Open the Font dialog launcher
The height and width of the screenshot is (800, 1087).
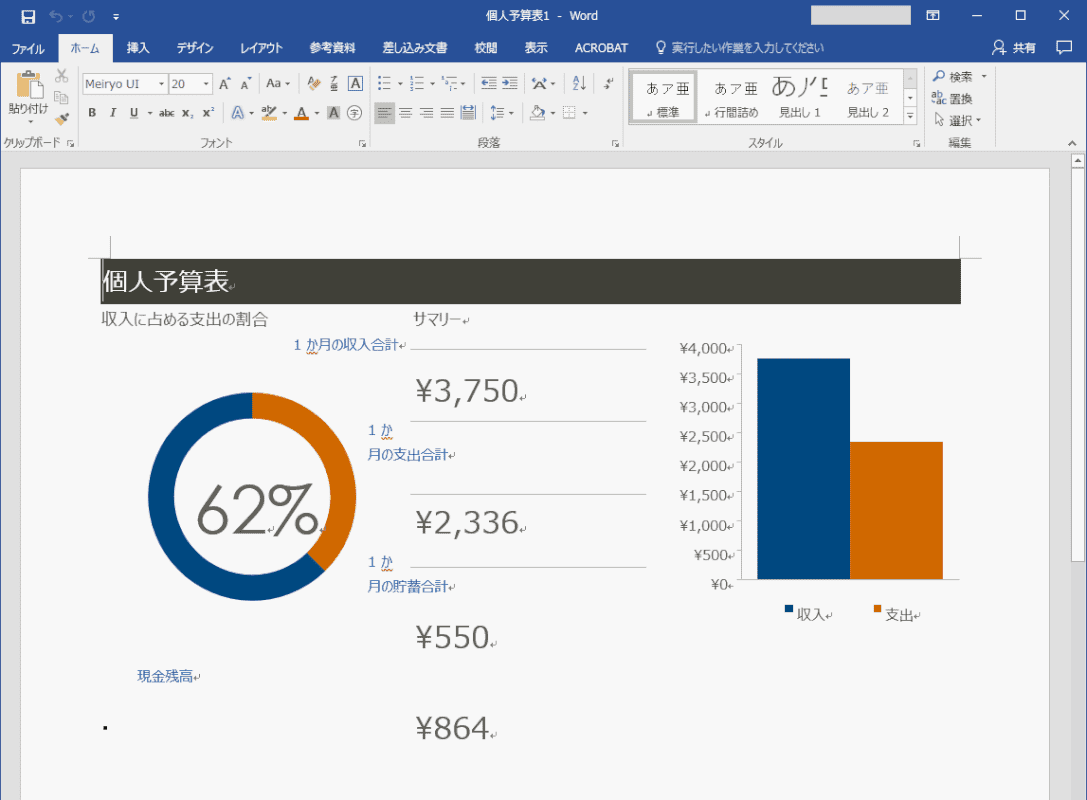point(362,144)
